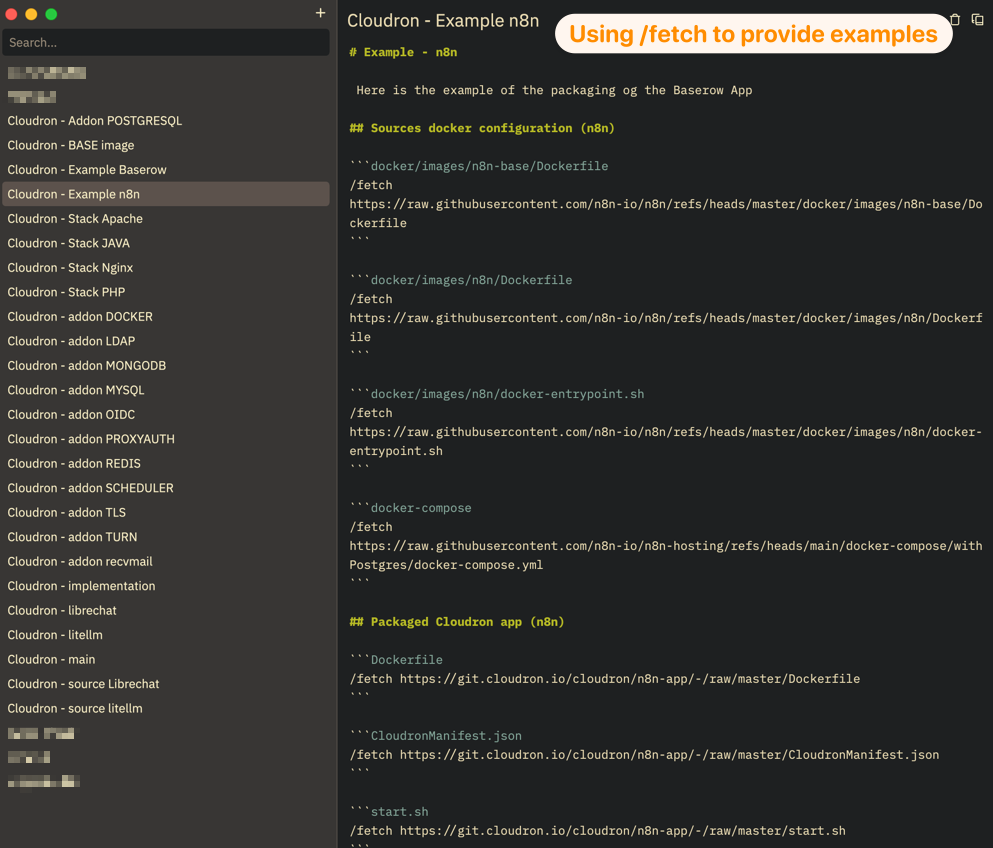Open Cloudron - Example Baserow note
This screenshot has height=848, width=993.
click(166, 170)
